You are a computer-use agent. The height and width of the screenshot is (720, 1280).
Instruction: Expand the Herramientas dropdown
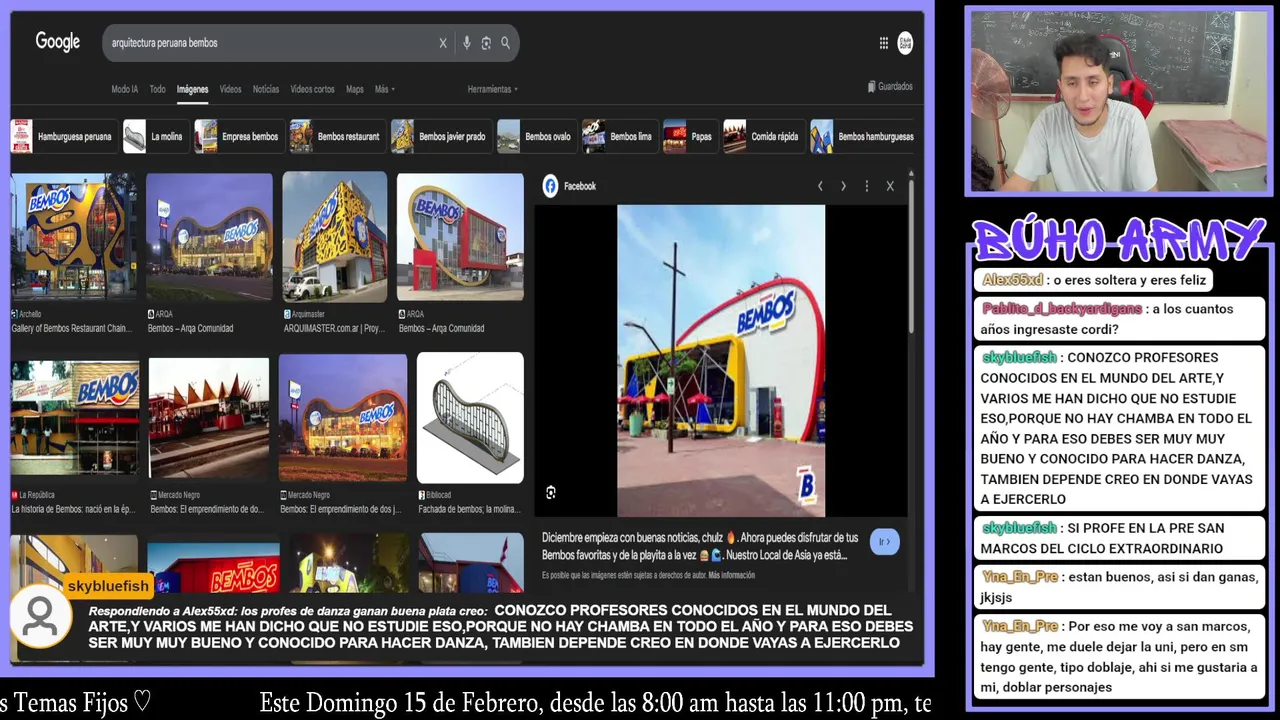click(492, 89)
